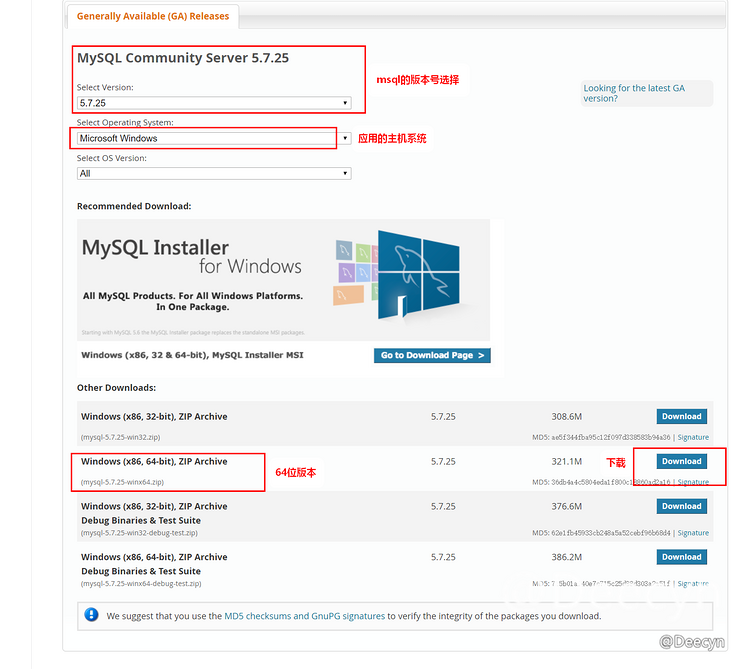
Task: Select filename (mysql-5.7.25-winx64-debug-test.zip)
Action: tap(141, 584)
